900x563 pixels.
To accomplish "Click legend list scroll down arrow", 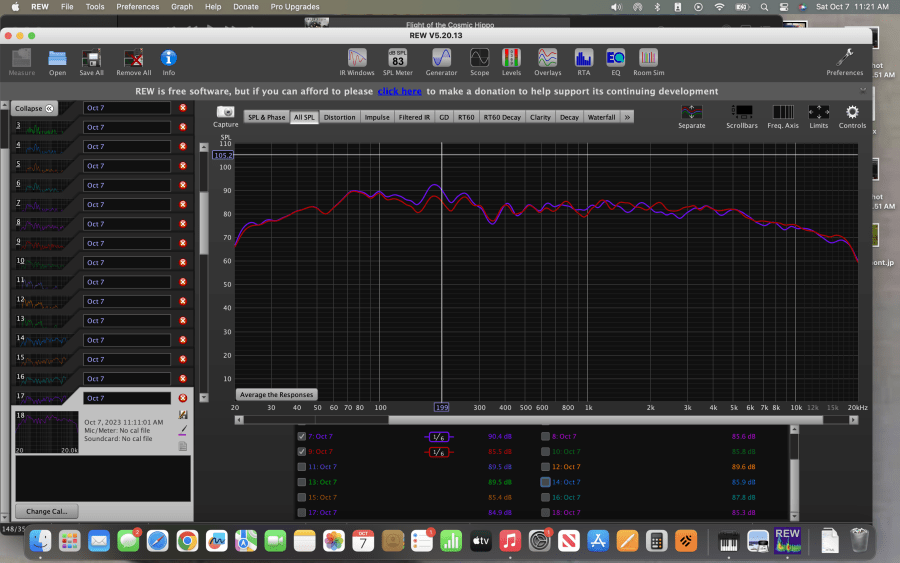I will [x=794, y=516].
